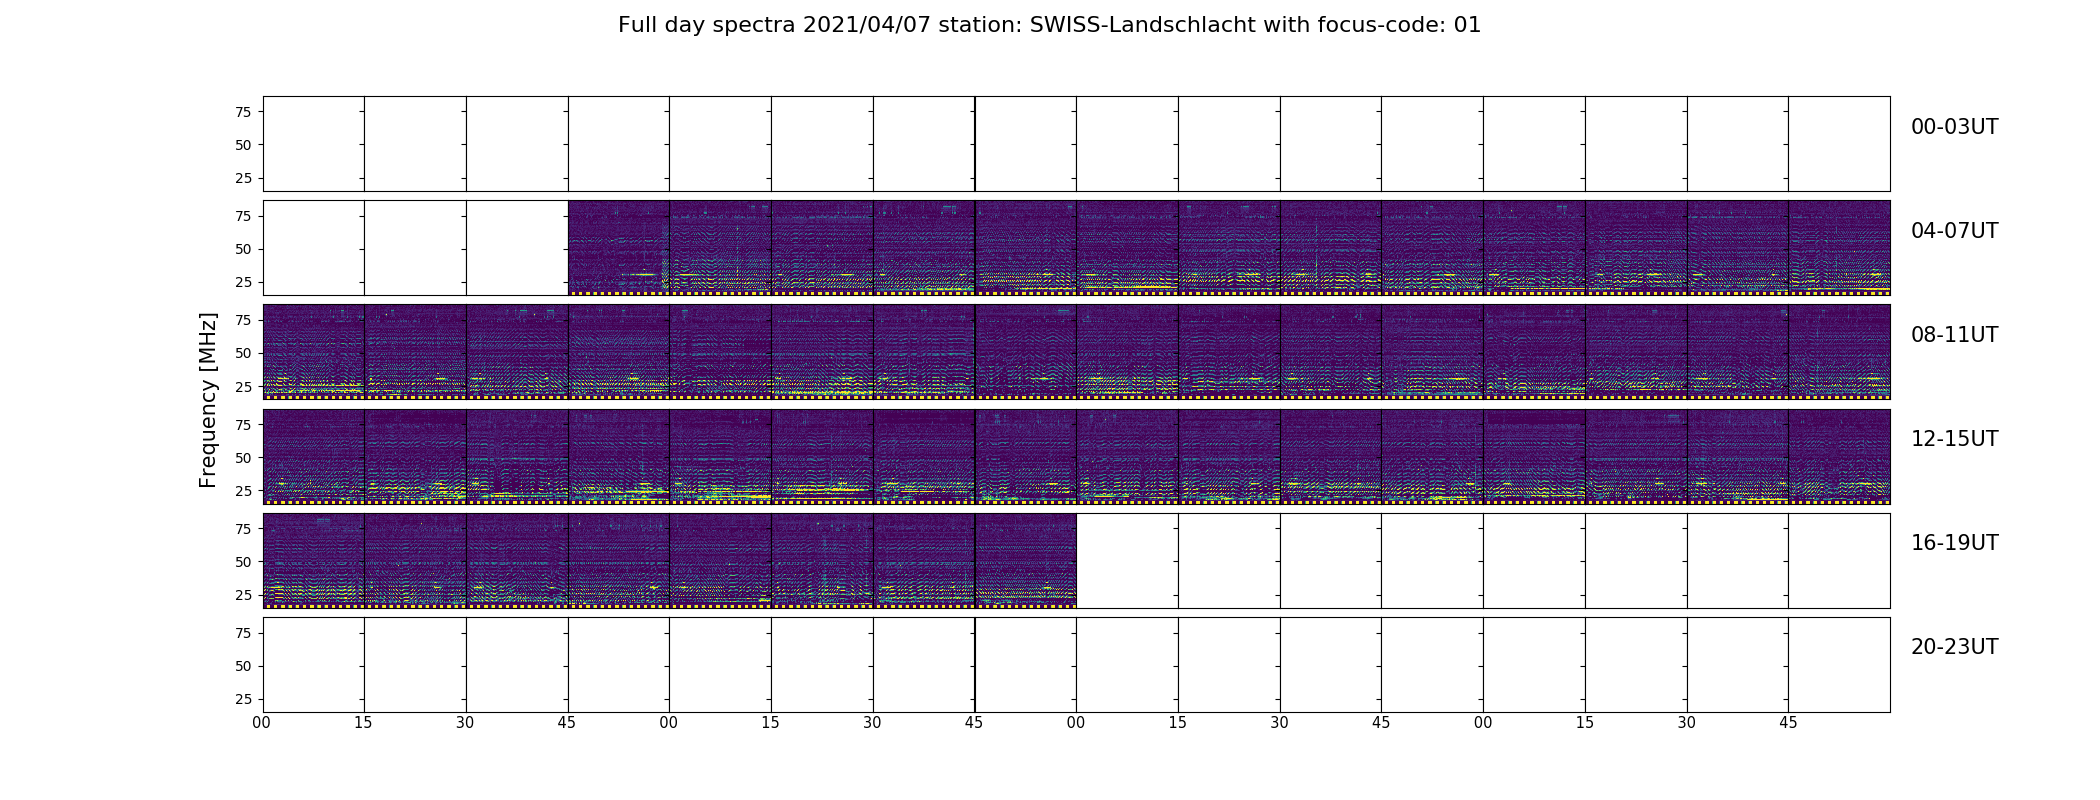The height and width of the screenshot is (800, 2100).
Task: Click the last '45' label on the time axis
Action: click(x=1788, y=723)
